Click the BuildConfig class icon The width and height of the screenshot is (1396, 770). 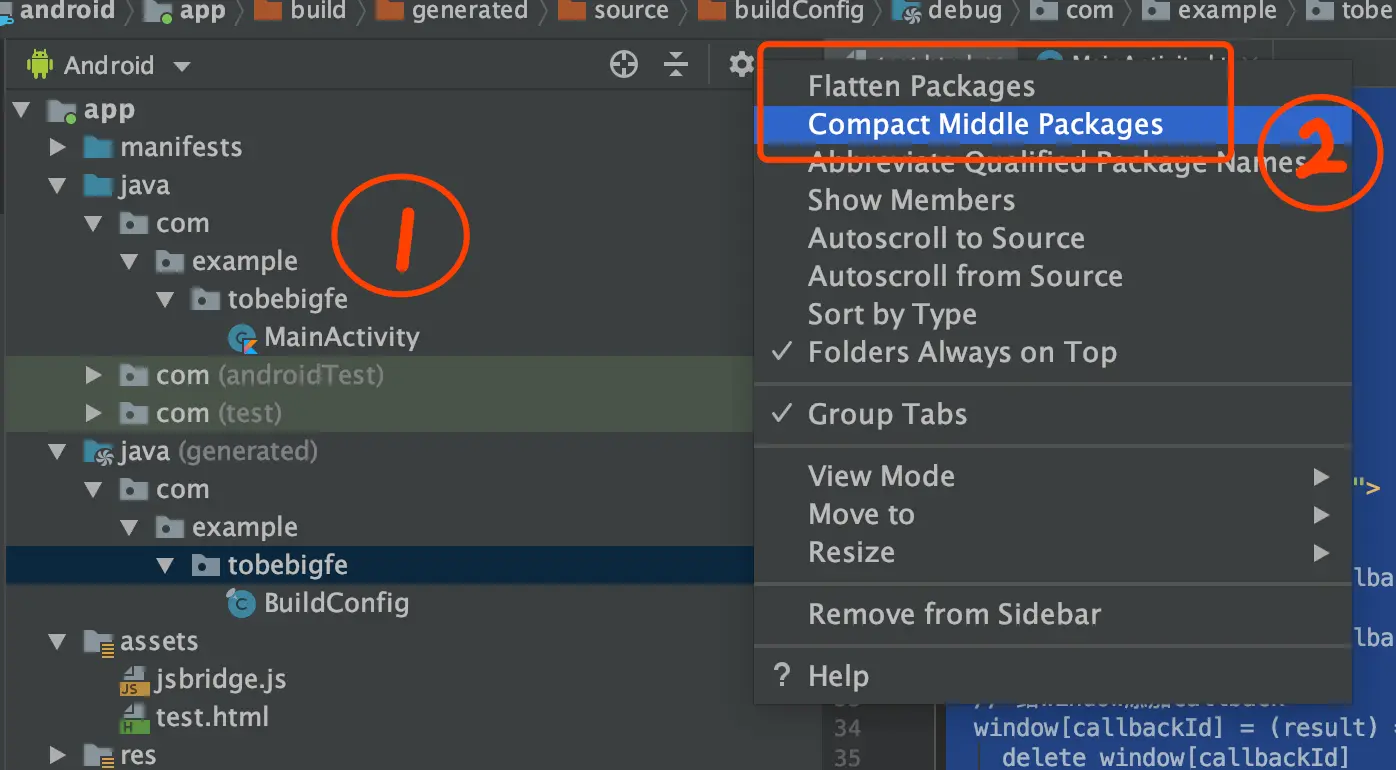(242, 604)
